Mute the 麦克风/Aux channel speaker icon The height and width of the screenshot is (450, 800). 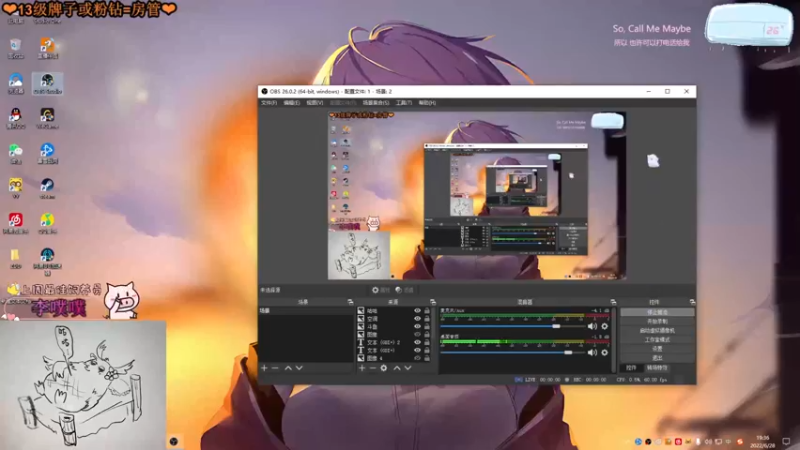592,326
